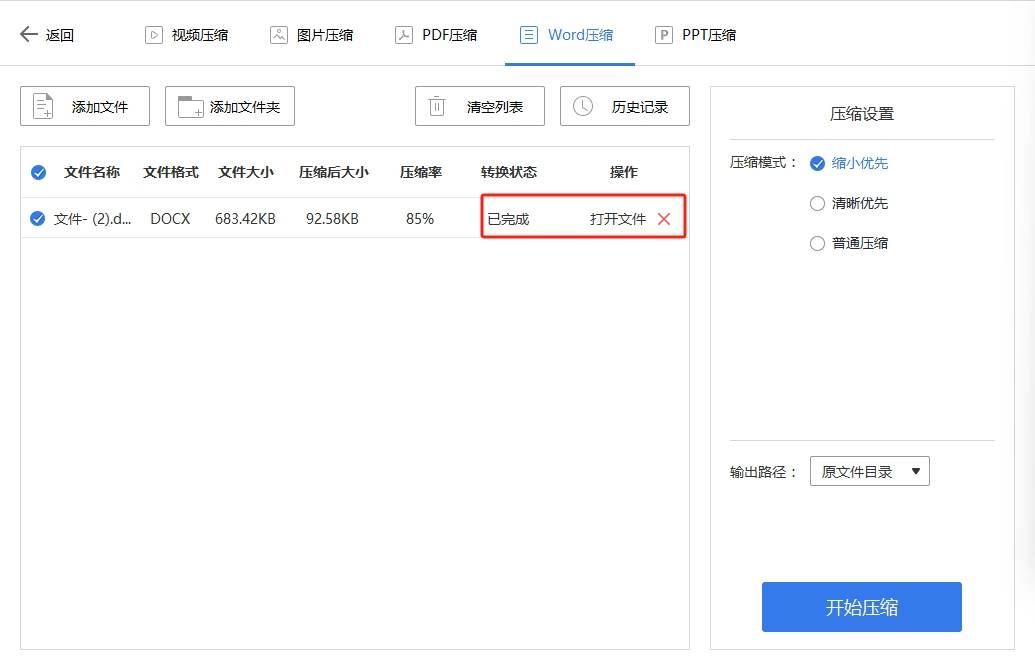1035x670 pixels.
Task: Click the file name 文件- (2).d...
Action: 92,218
